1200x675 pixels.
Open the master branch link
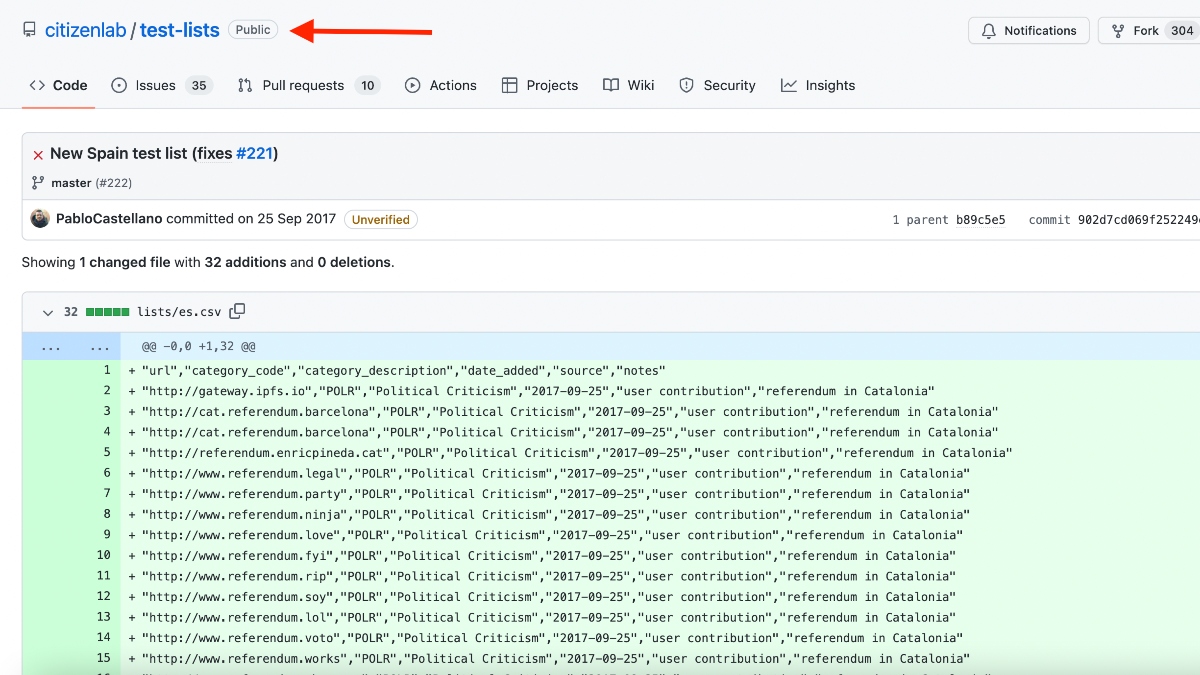71,183
